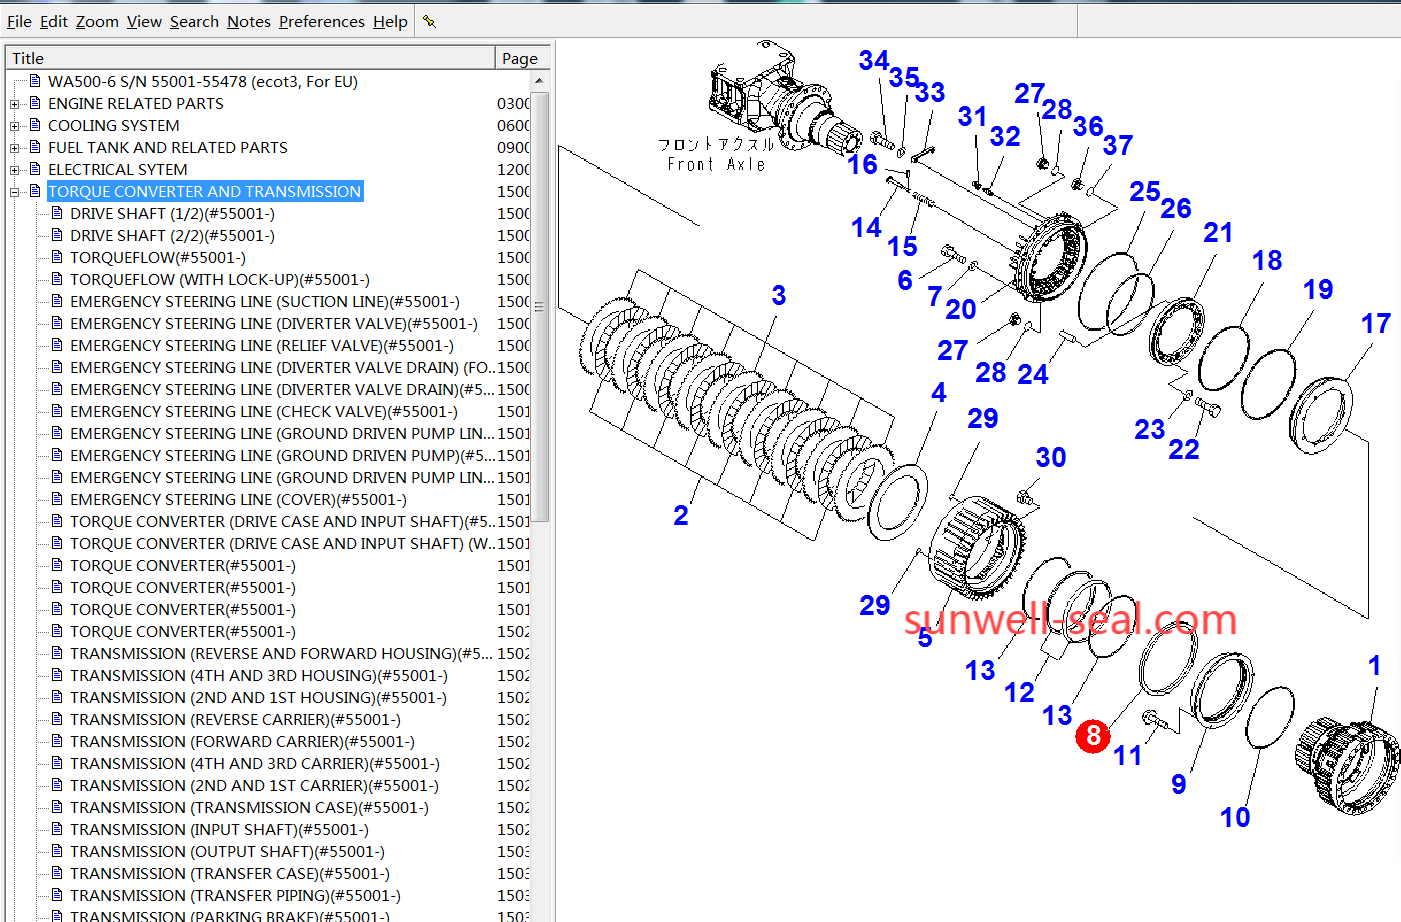The image size is (1401, 922).
Task: Click document icon of COOLING SYSTEM
Action: pos(35,125)
